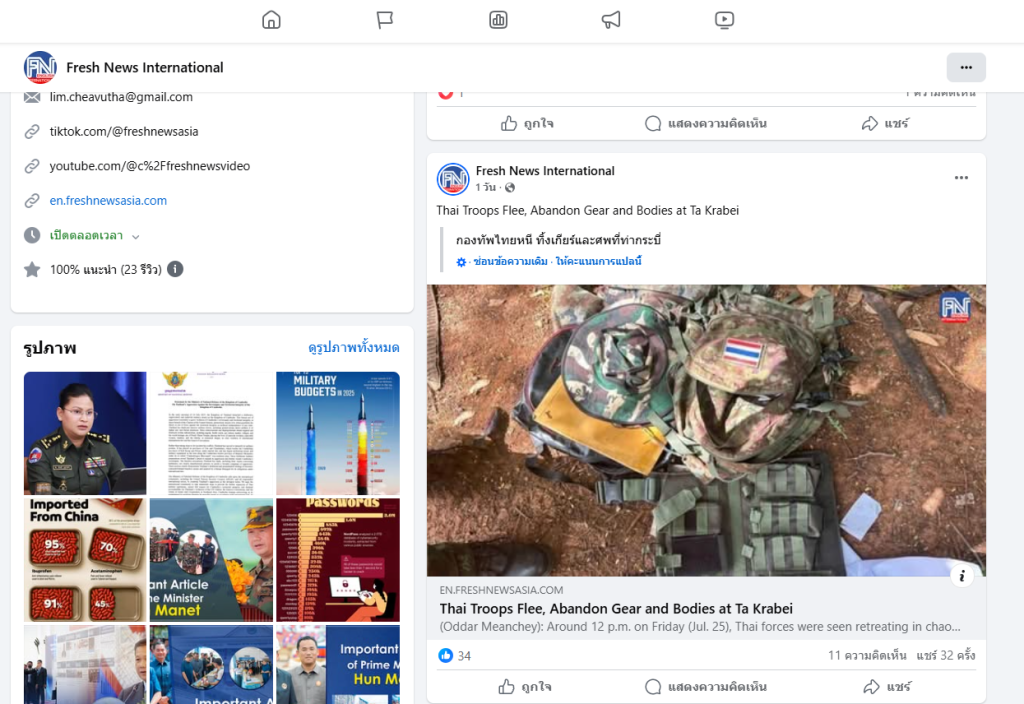
Task: Open the youtube.com freshnewsvideo link
Action: [150, 166]
